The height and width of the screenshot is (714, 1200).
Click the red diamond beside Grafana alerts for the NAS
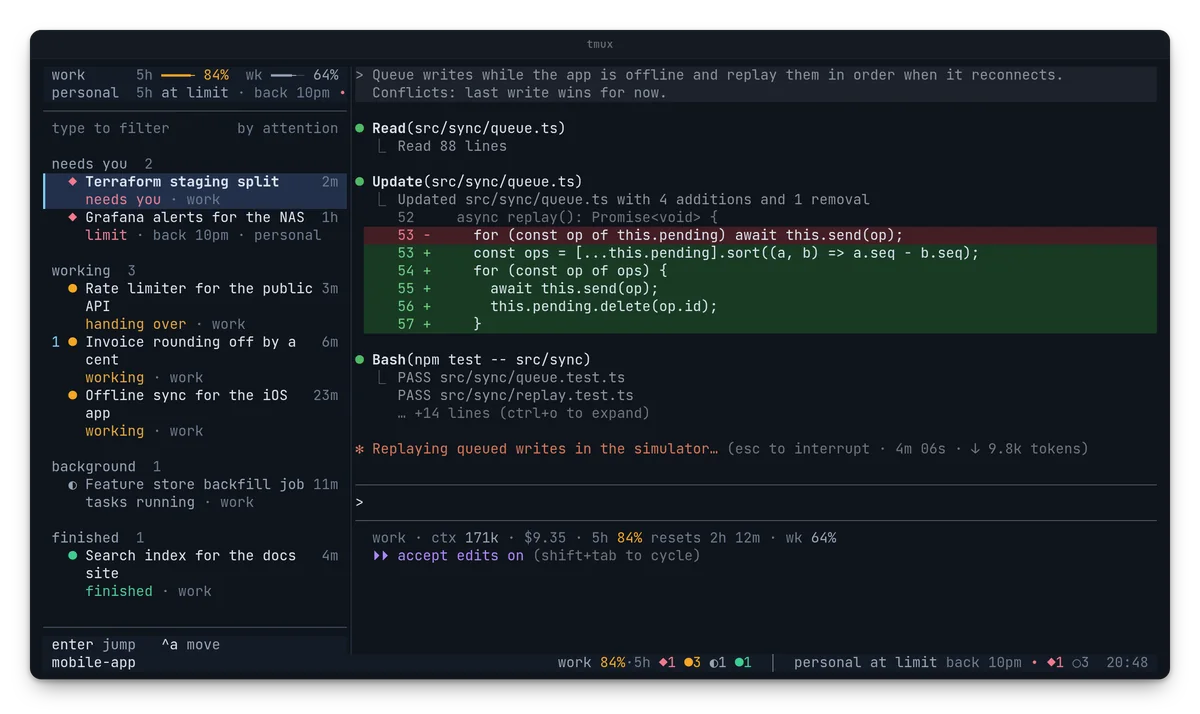(73, 218)
